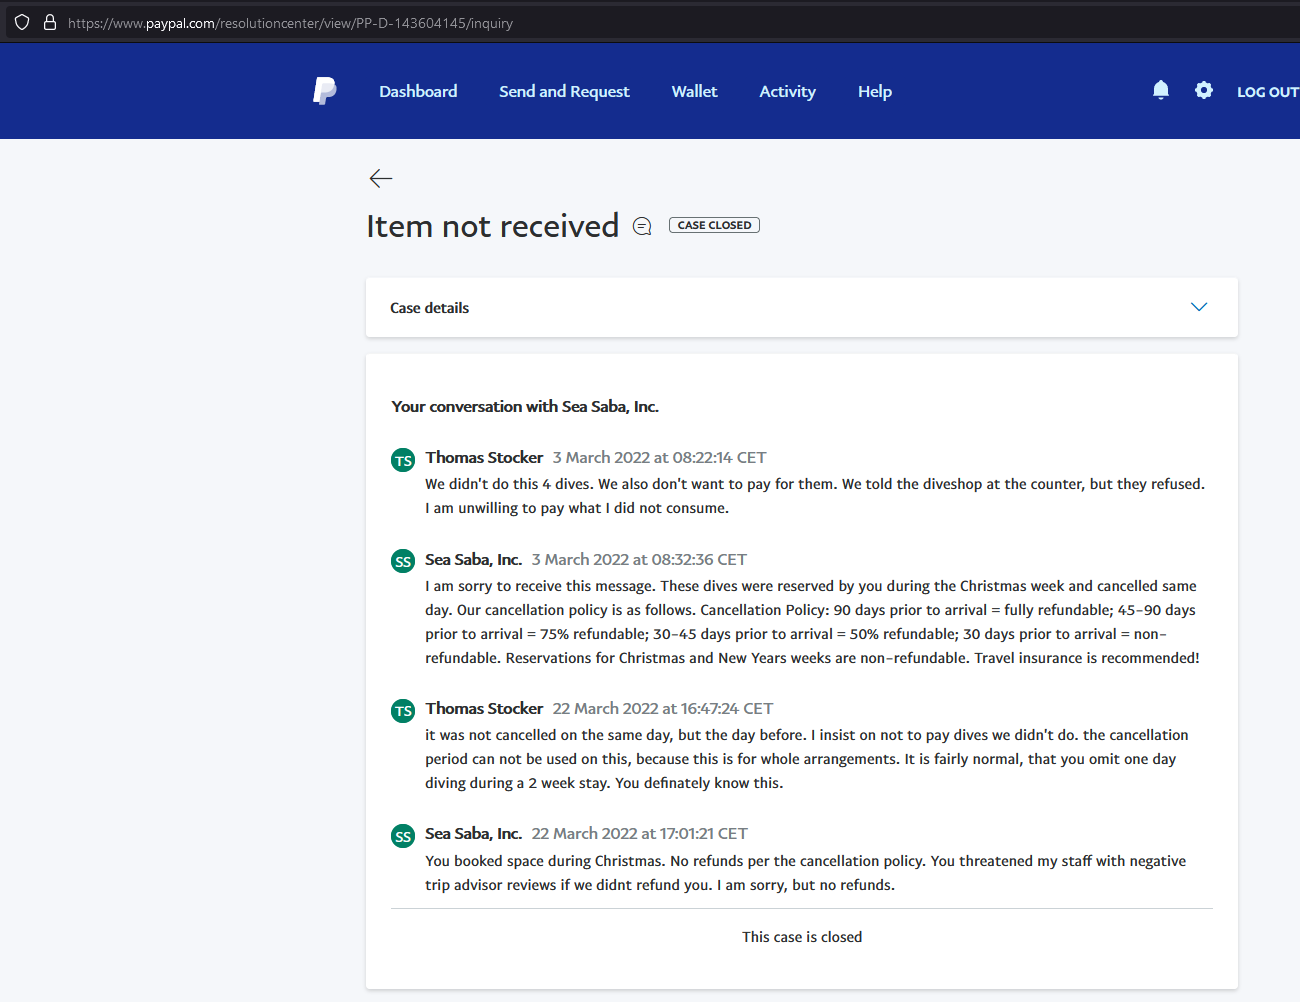Viewport: 1300px width, 1002px height.
Task: Go to Send and Request
Action: (x=564, y=91)
